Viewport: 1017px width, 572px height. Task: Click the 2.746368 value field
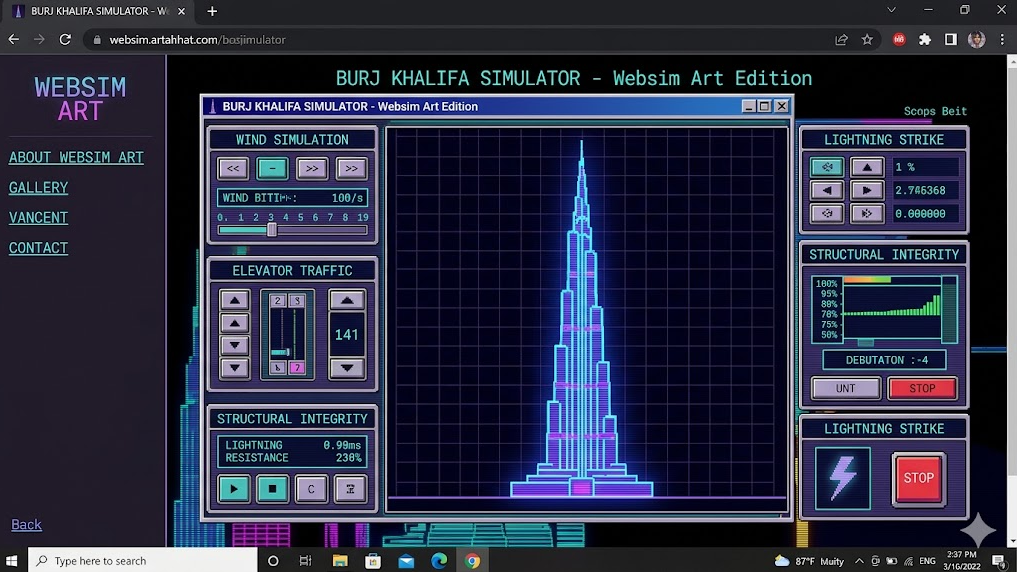[x=925, y=191]
